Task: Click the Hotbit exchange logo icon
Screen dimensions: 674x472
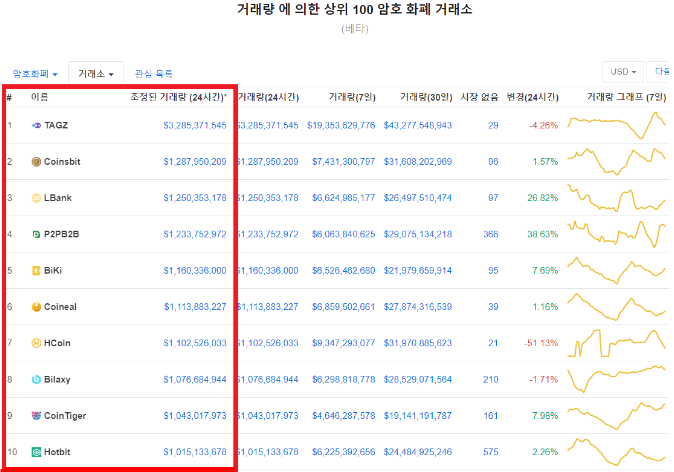Action: (x=37, y=452)
